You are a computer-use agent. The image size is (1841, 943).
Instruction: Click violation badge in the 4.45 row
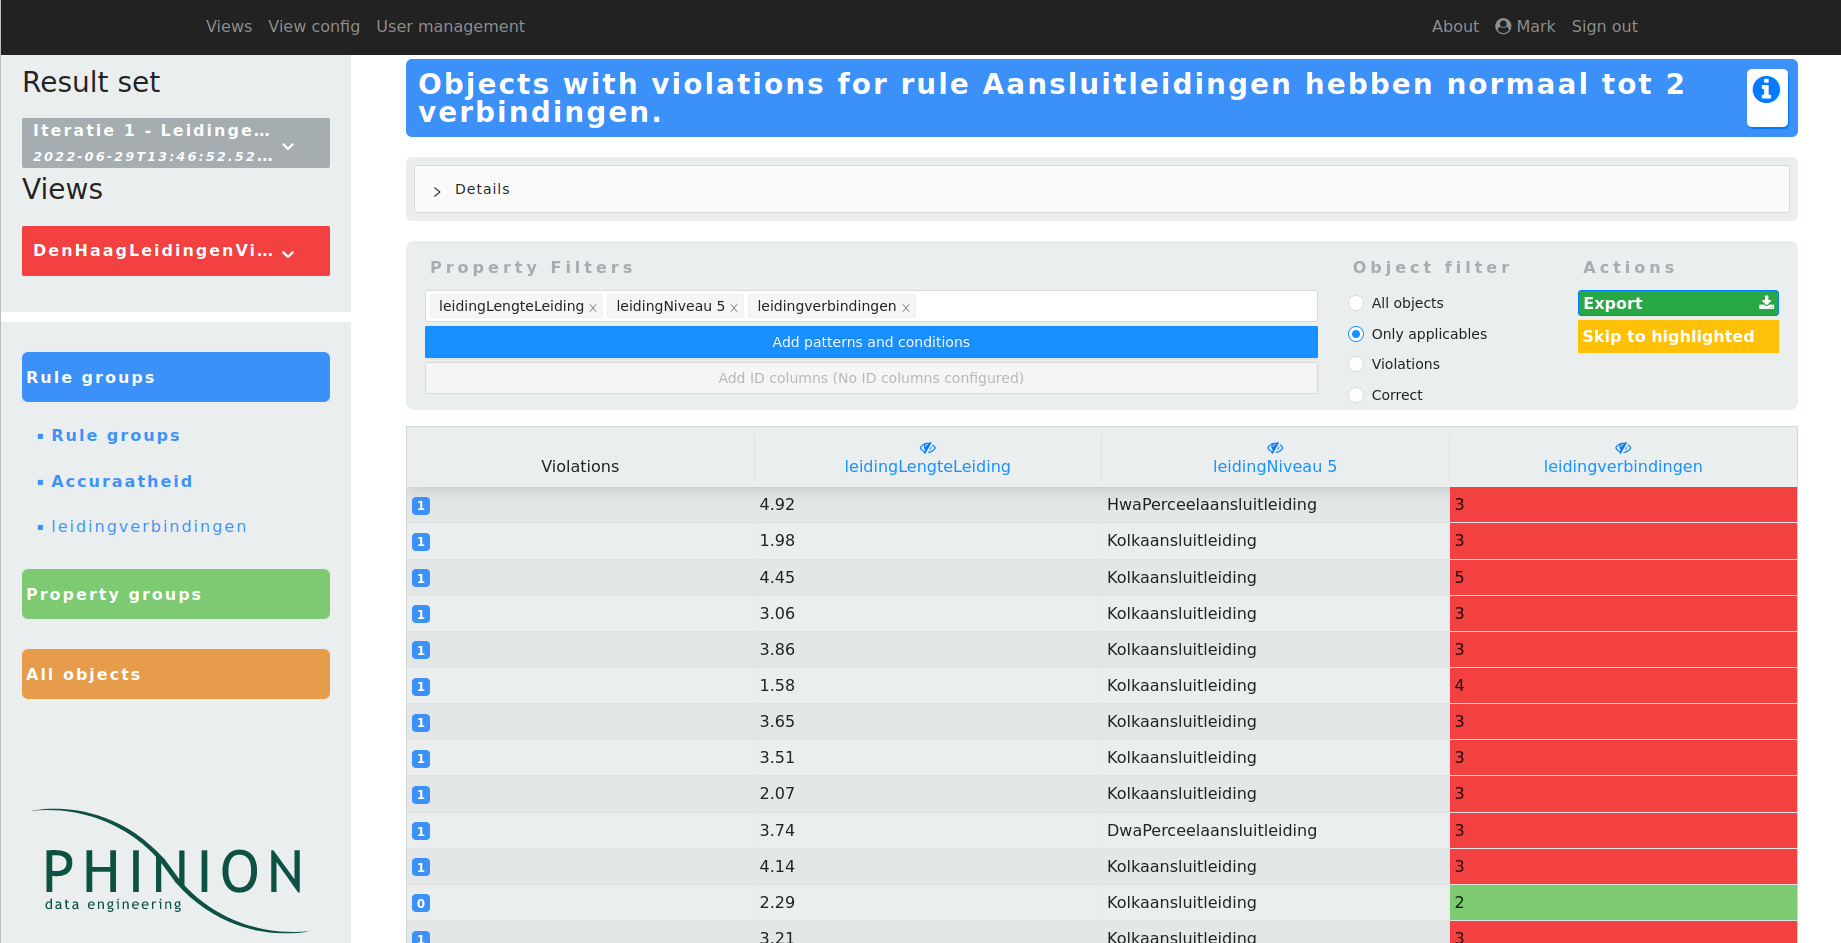pos(421,578)
